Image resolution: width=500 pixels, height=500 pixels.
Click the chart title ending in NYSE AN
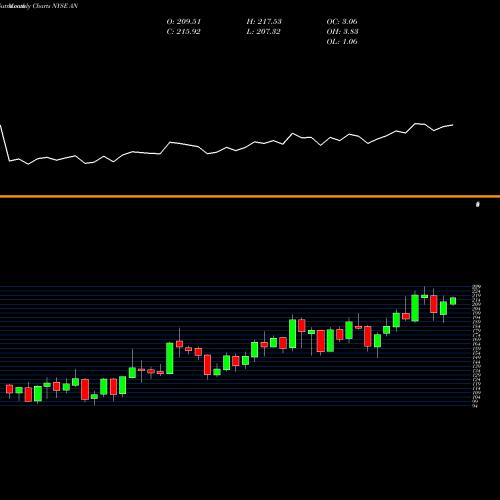(x=39, y=6)
